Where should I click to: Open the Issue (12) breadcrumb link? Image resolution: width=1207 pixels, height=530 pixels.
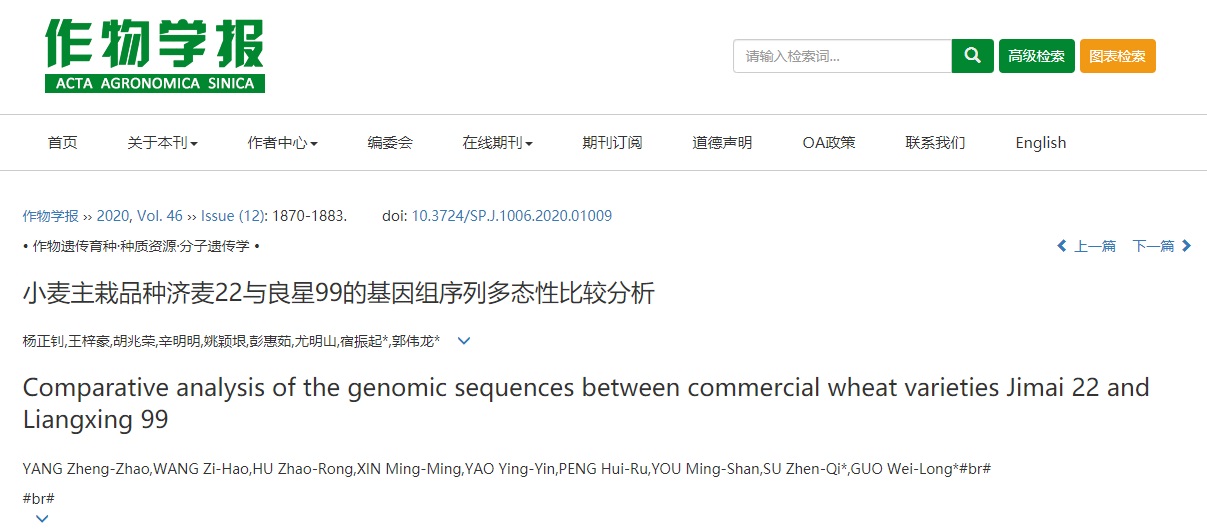click(233, 216)
